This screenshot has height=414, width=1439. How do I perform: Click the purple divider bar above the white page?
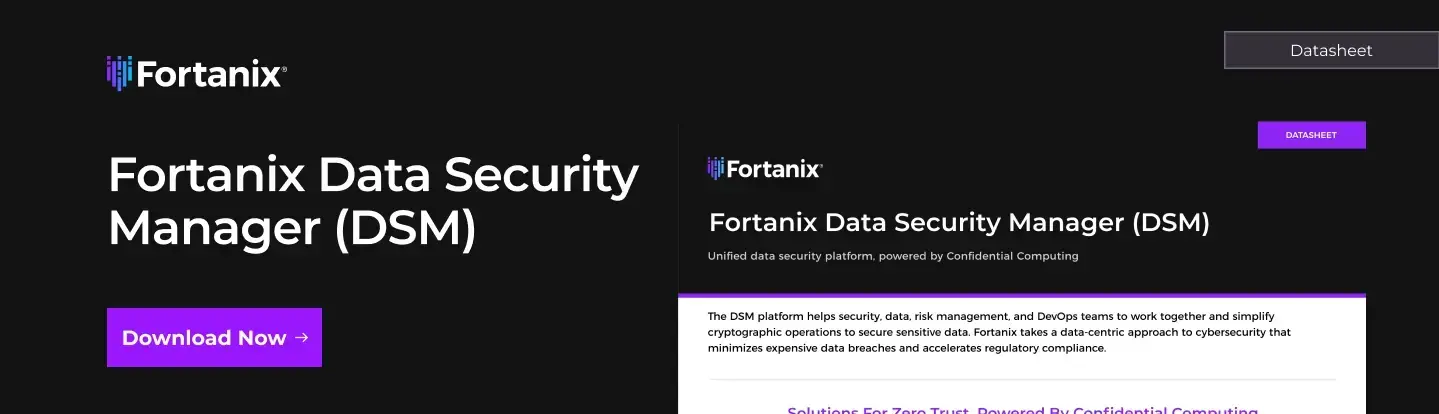(1021, 296)
